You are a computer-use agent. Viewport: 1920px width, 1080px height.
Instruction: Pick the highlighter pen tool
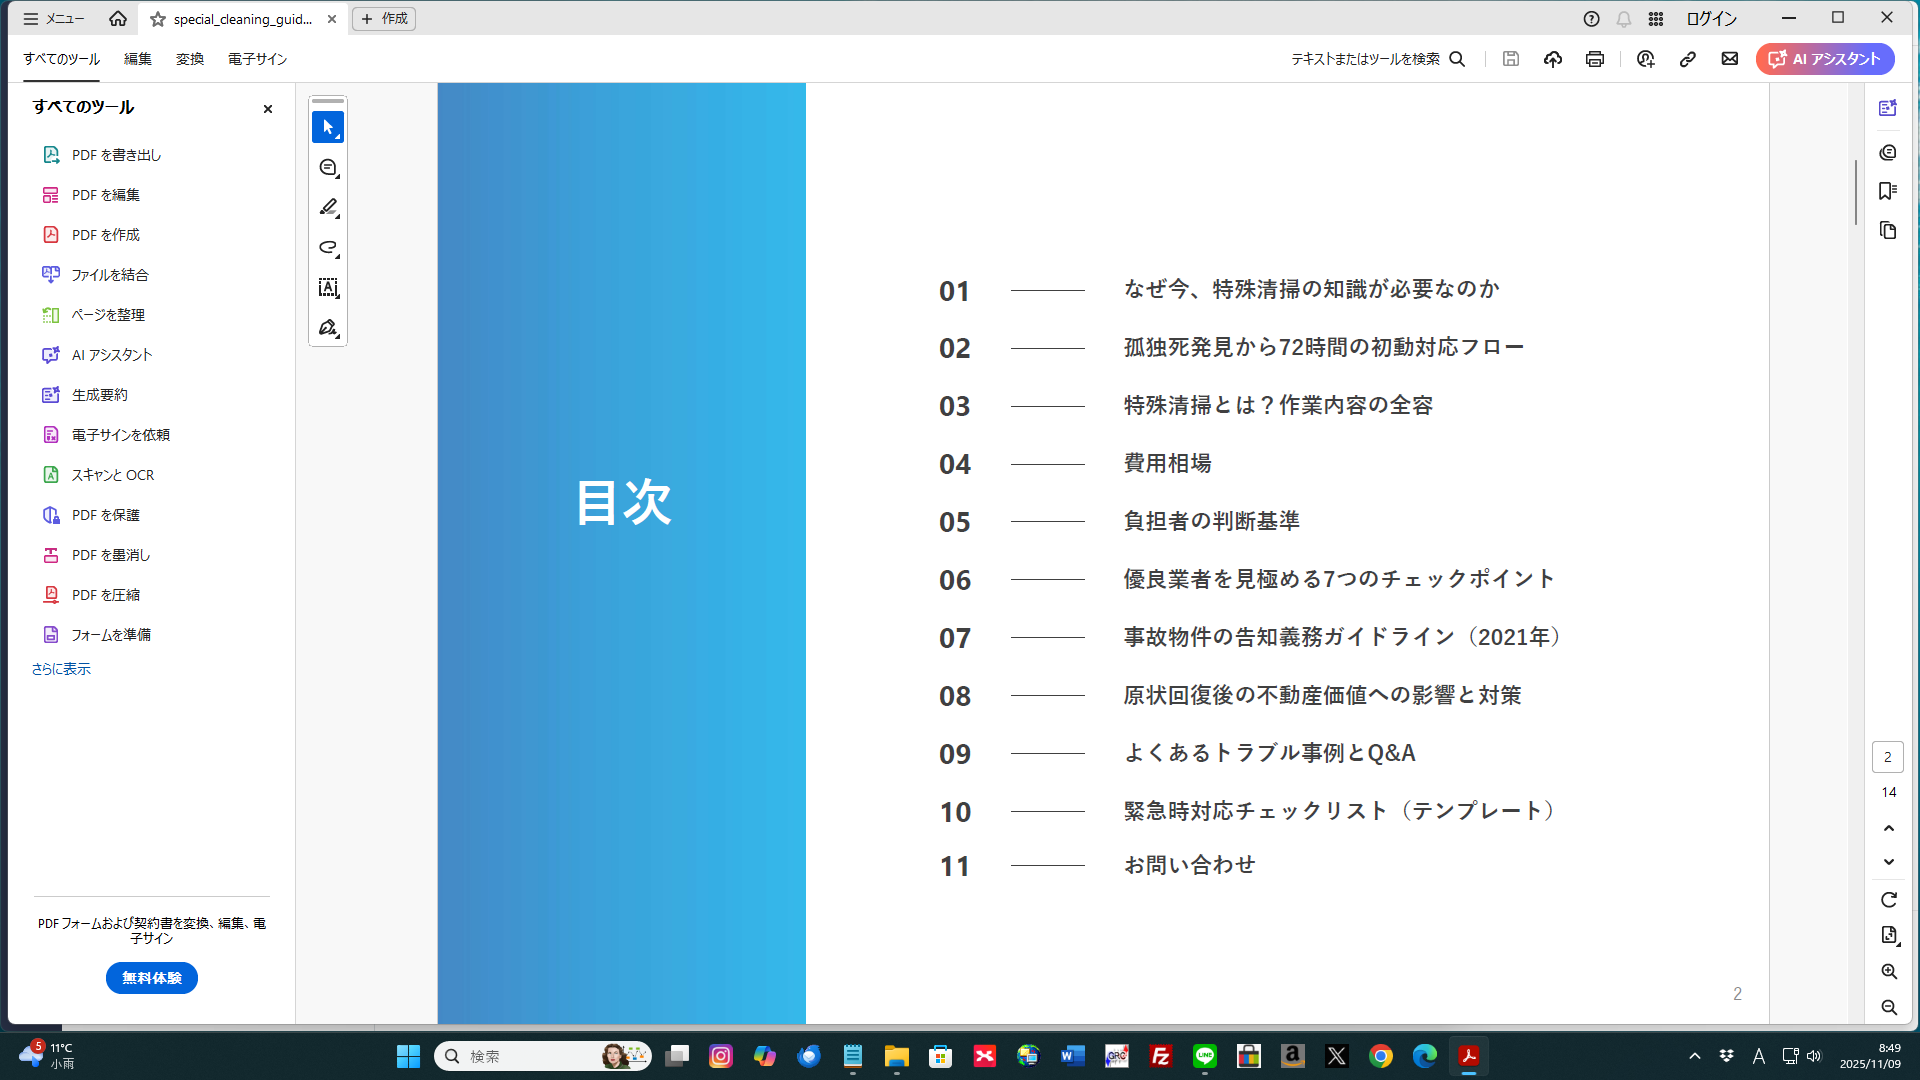327,208
